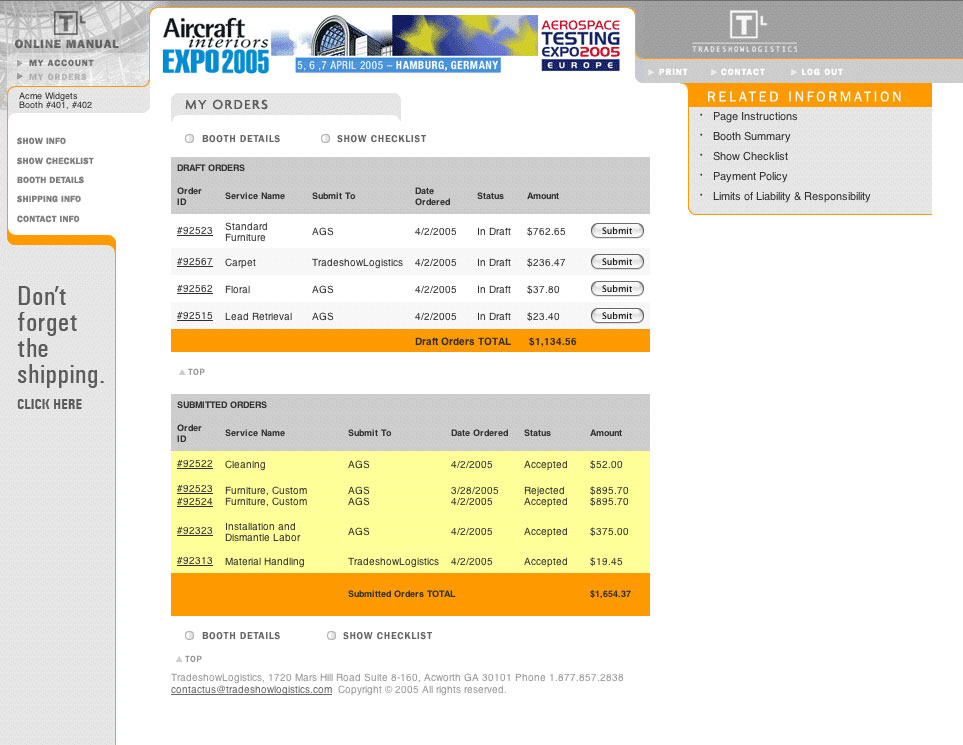The height and width of the screenshot is (745, 963).
Task: Open Limits of Liability & Responsibility
Action: 791,197
